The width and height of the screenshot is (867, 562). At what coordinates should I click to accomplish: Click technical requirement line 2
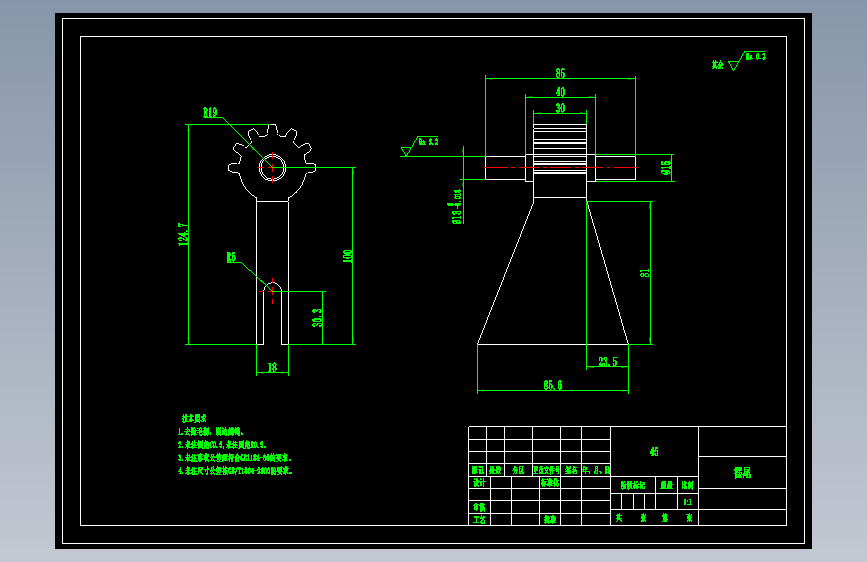click(222, 445)
